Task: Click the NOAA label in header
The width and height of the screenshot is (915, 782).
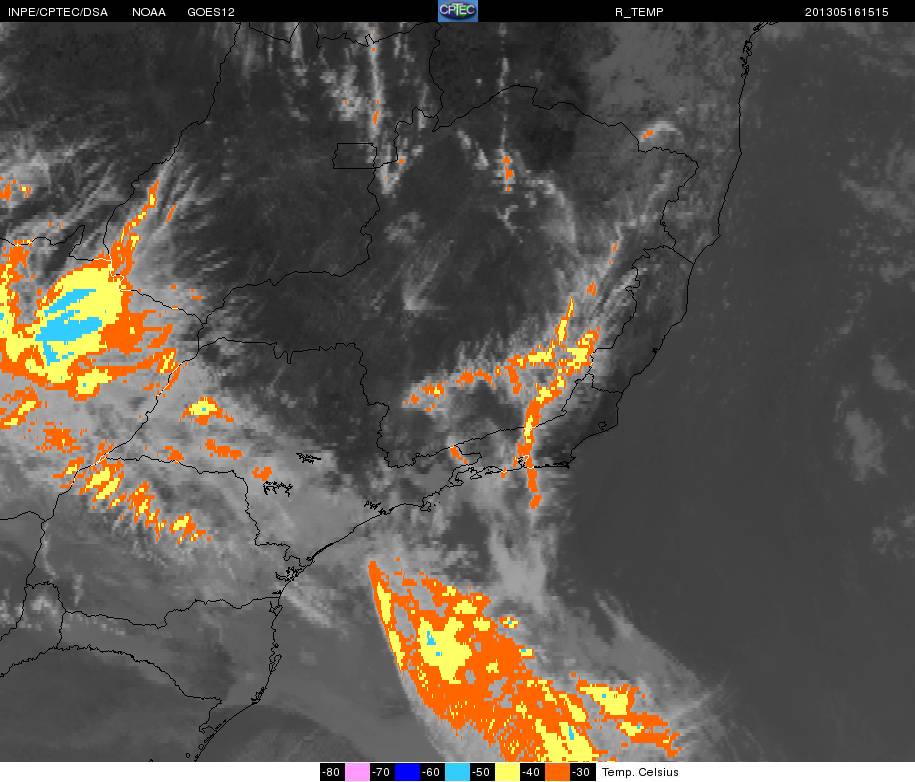Action: tap(149, 12)
